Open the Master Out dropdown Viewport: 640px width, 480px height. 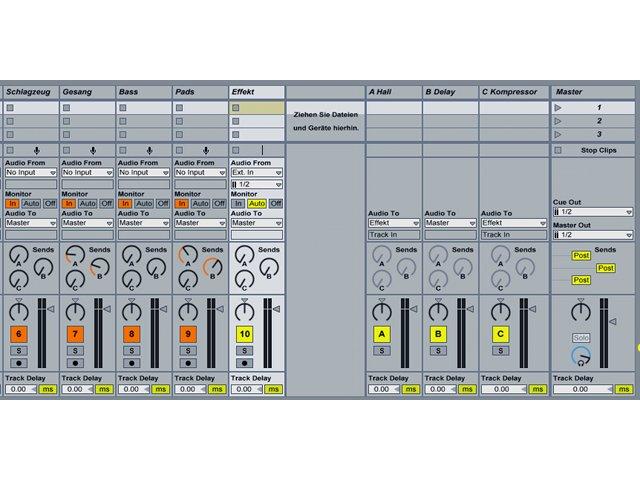coord(593,235)
